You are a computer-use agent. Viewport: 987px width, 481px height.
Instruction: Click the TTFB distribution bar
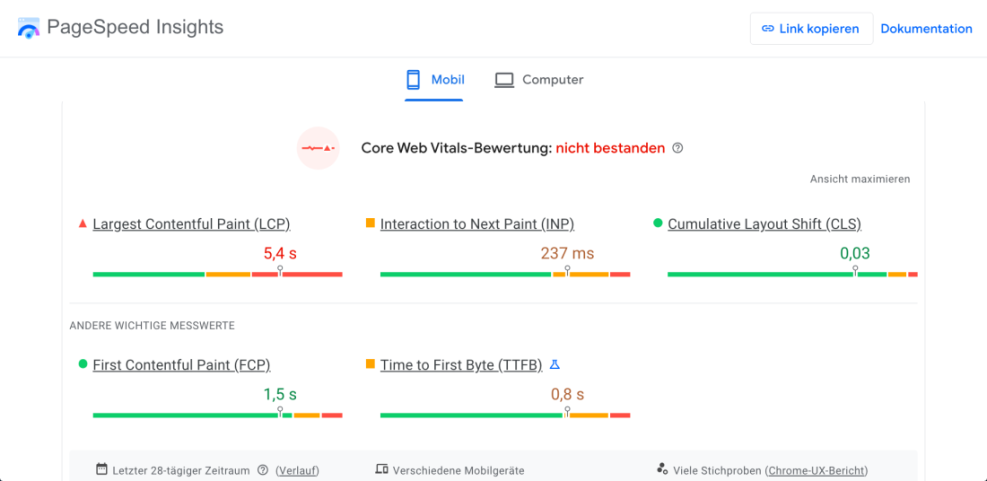click(505, 416)
